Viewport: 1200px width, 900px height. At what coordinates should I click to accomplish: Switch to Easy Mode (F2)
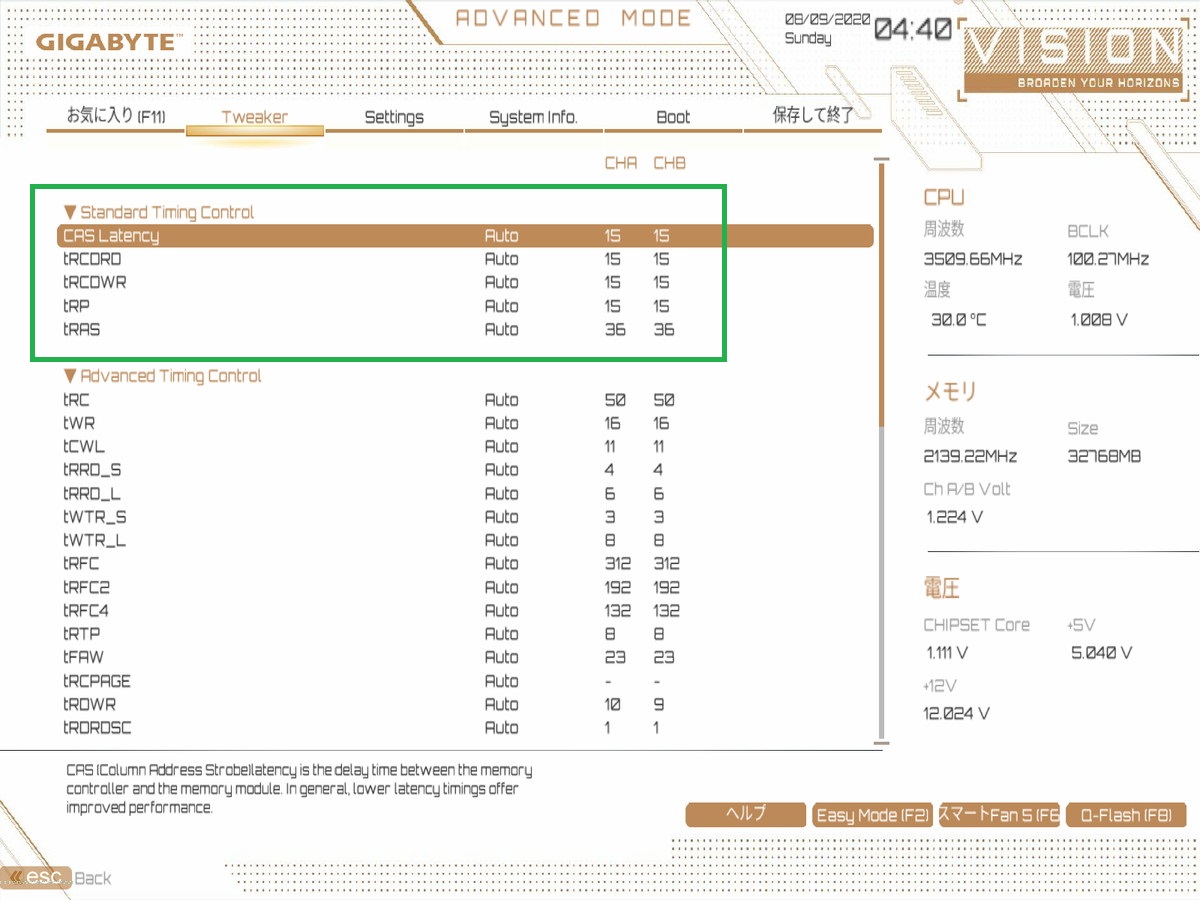point(872,814)
